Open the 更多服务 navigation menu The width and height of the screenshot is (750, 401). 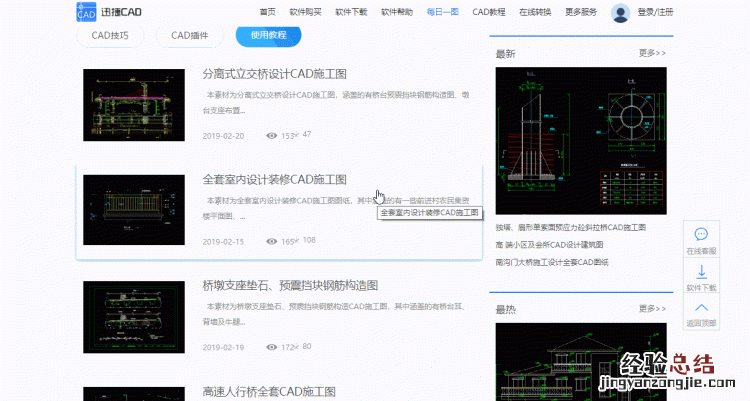(x=580, y=12)
